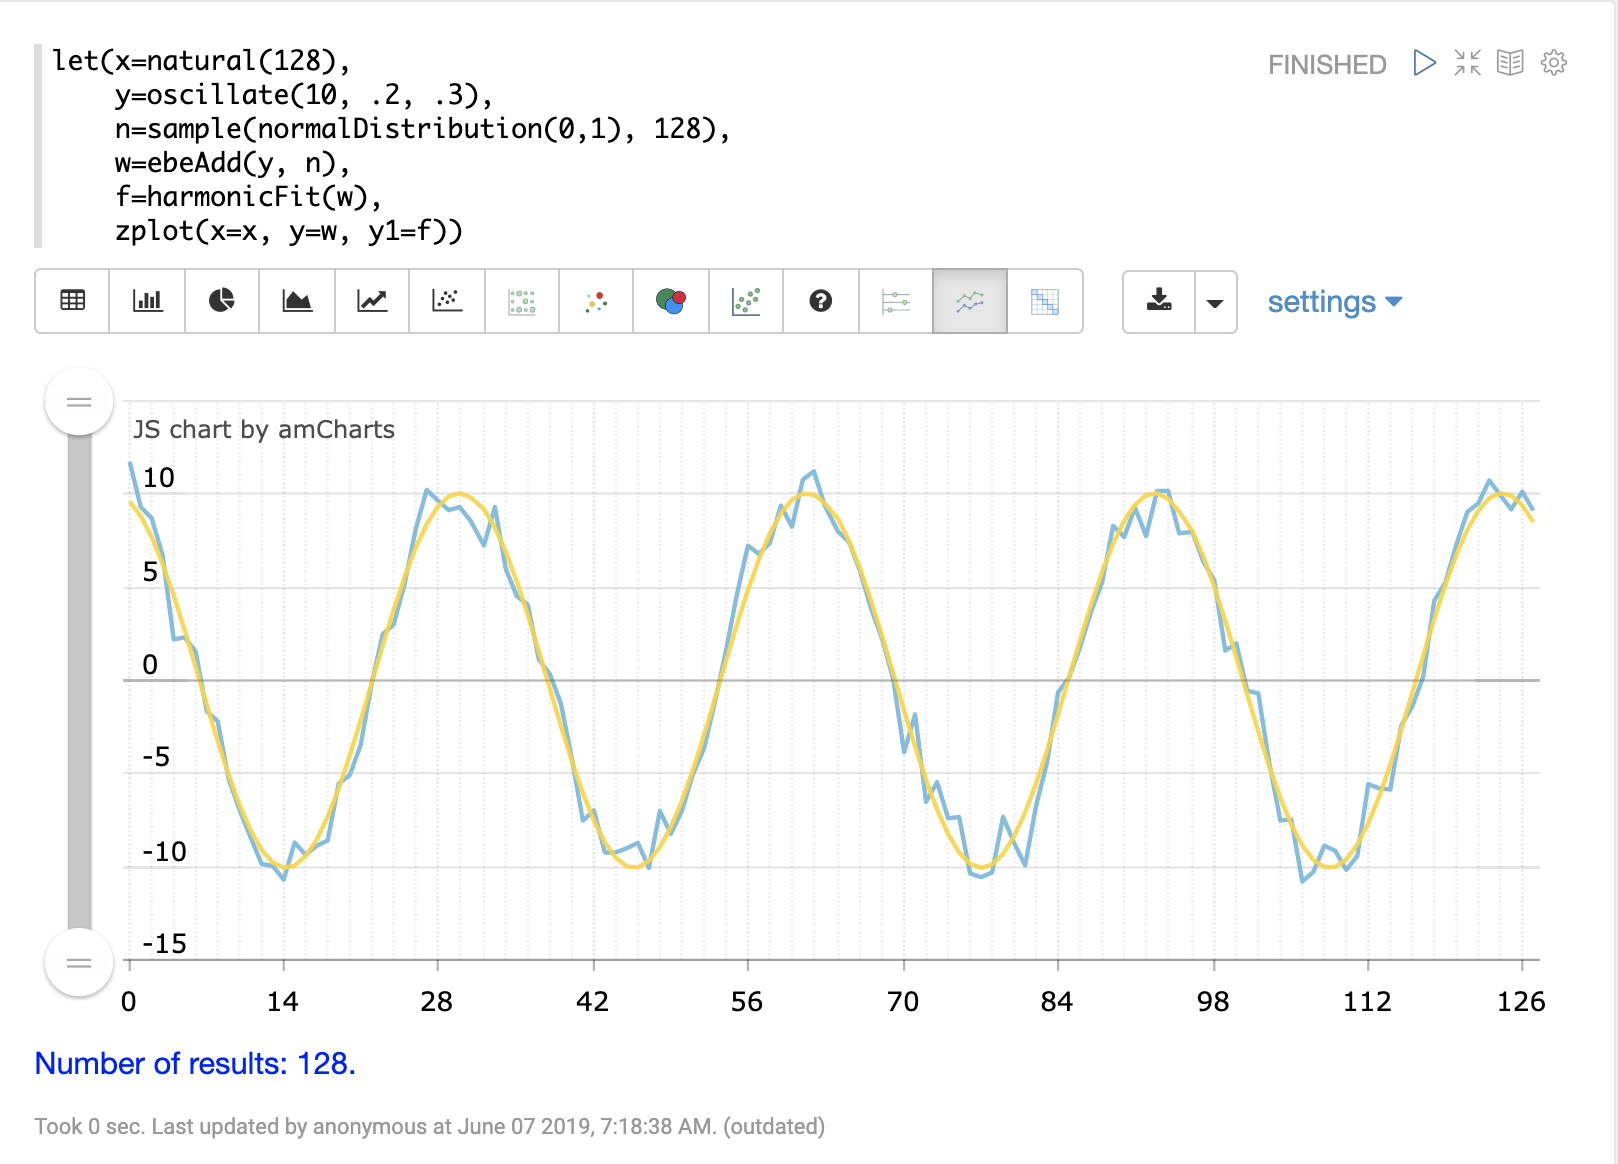Click the question mark help icon

pyautogui.click(x=821, y=301)
